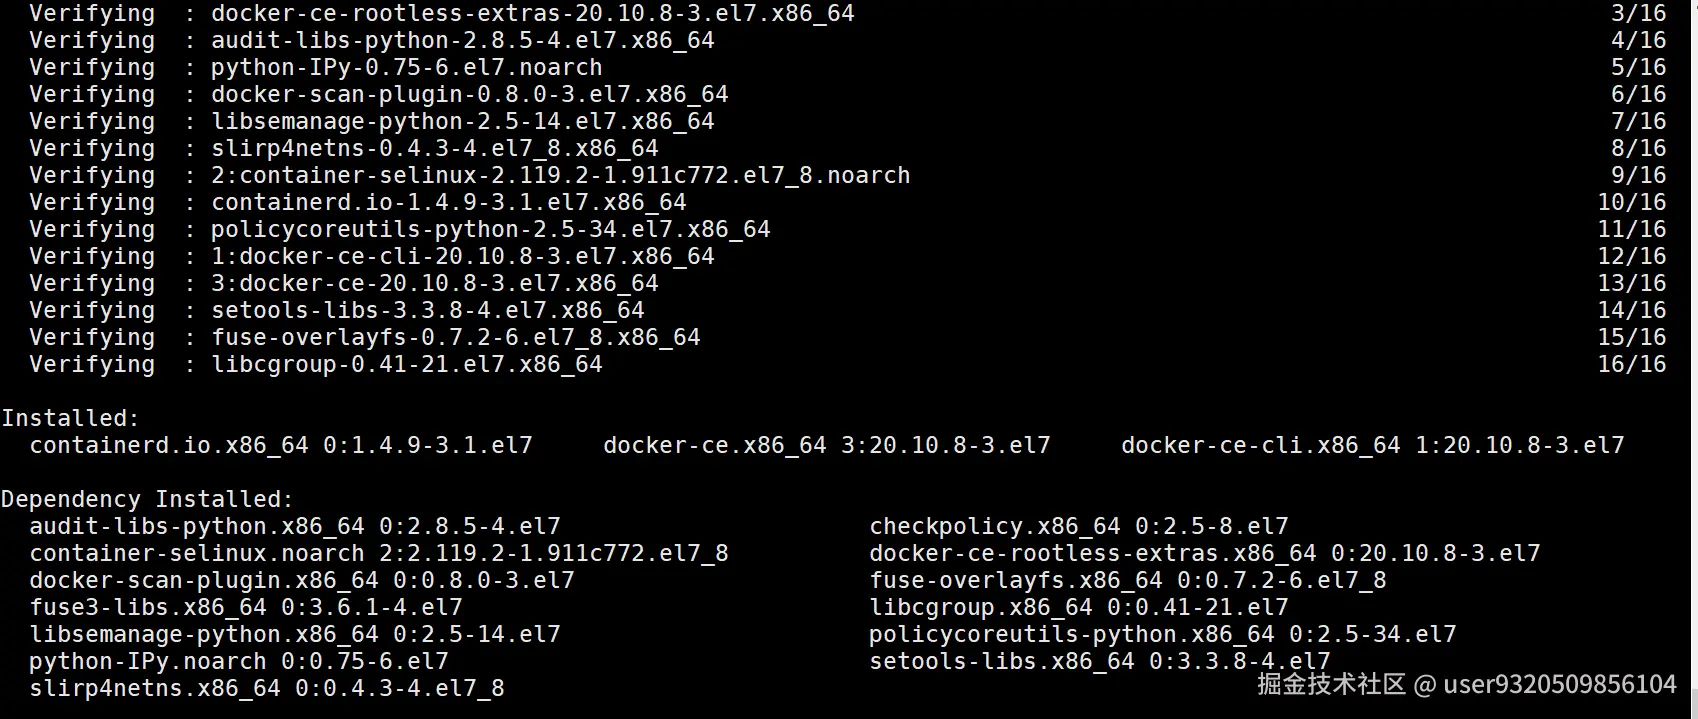Click the 2:container-selinux verifying line
1698x719 pixels.
[560, 175]
